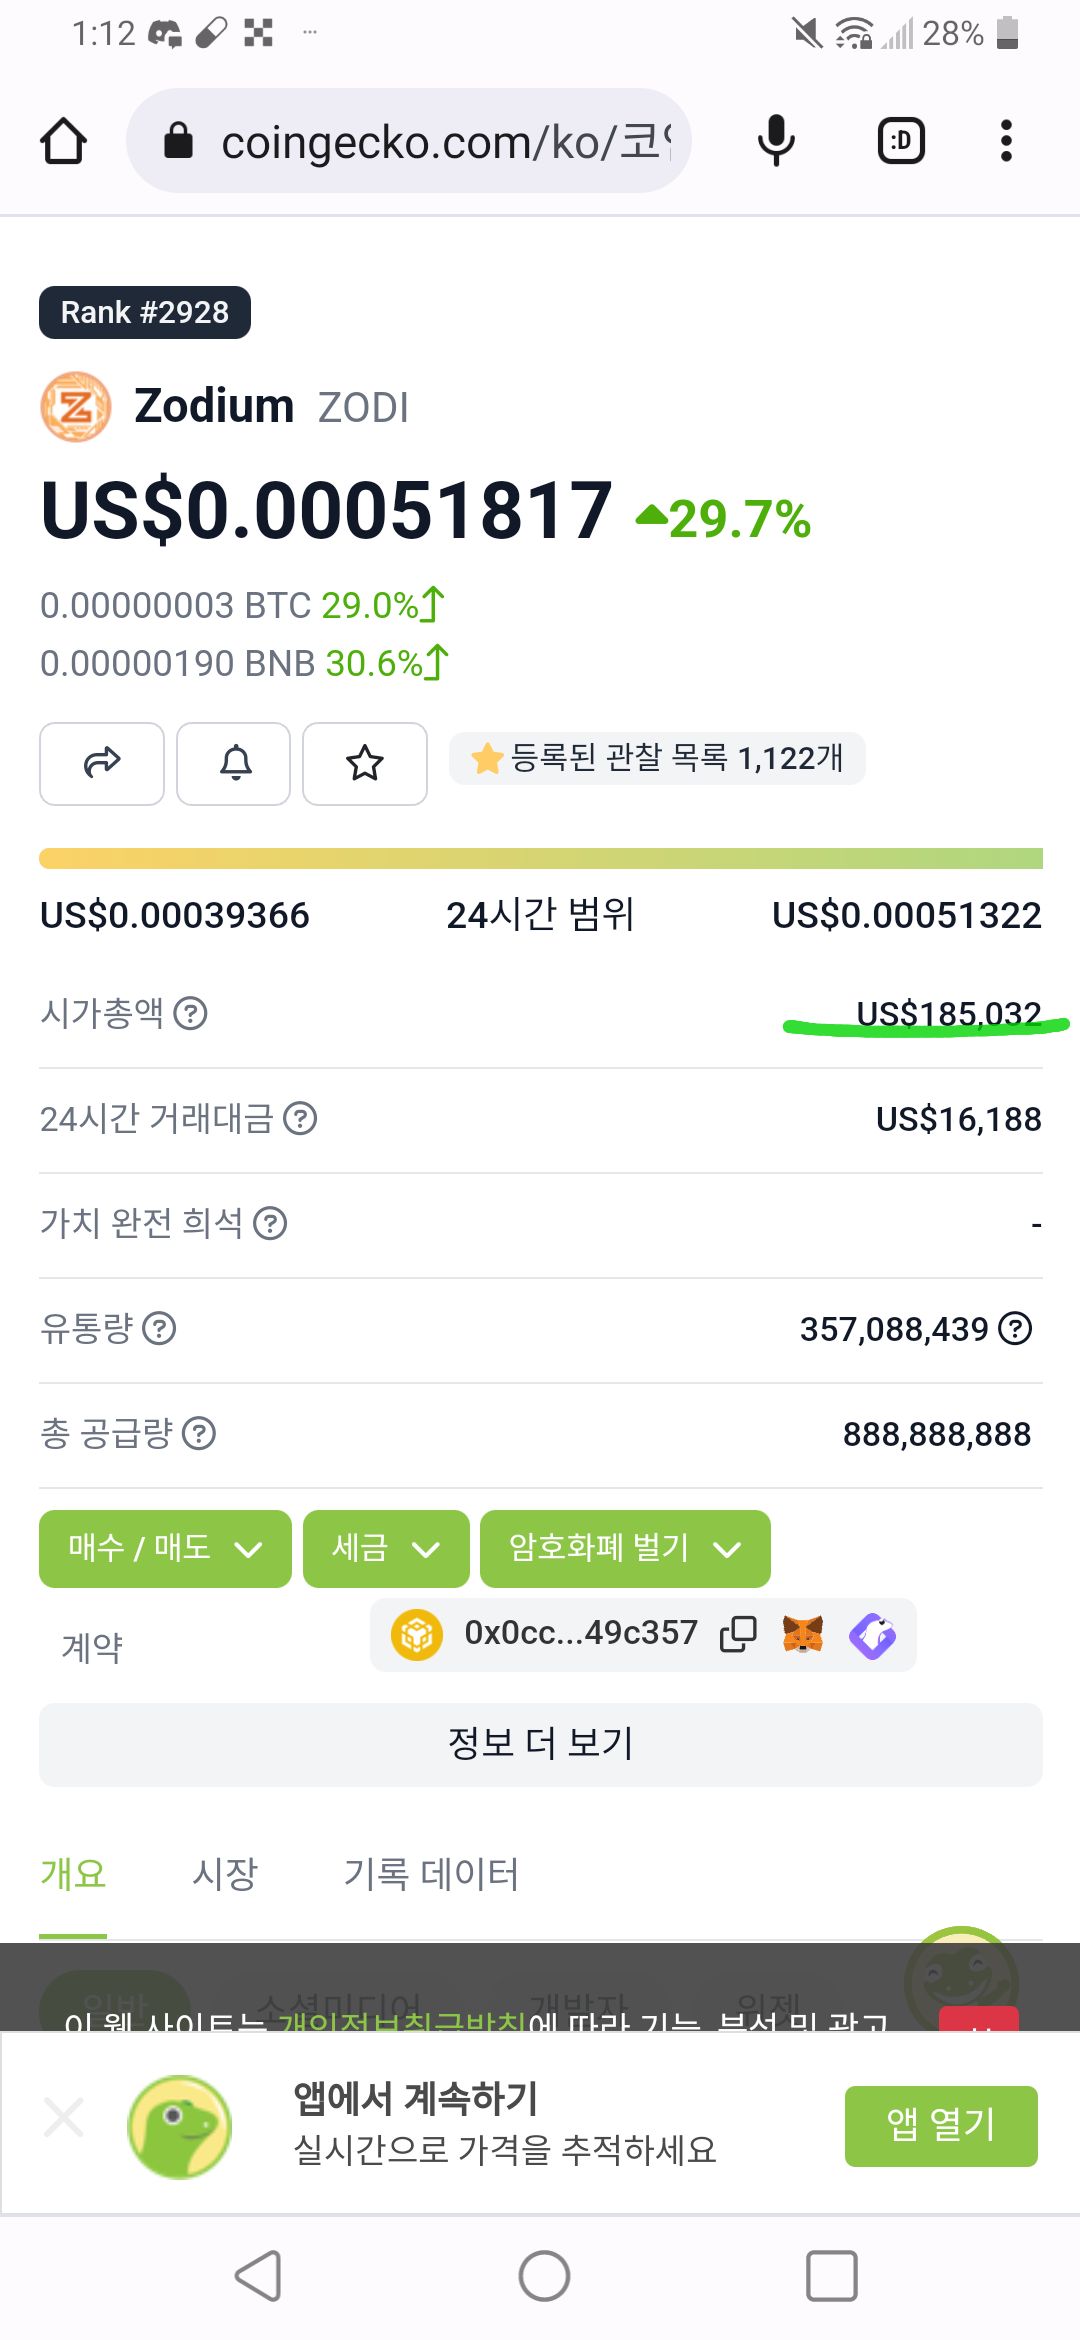Tap the share arrow button for Zodium

102,764
